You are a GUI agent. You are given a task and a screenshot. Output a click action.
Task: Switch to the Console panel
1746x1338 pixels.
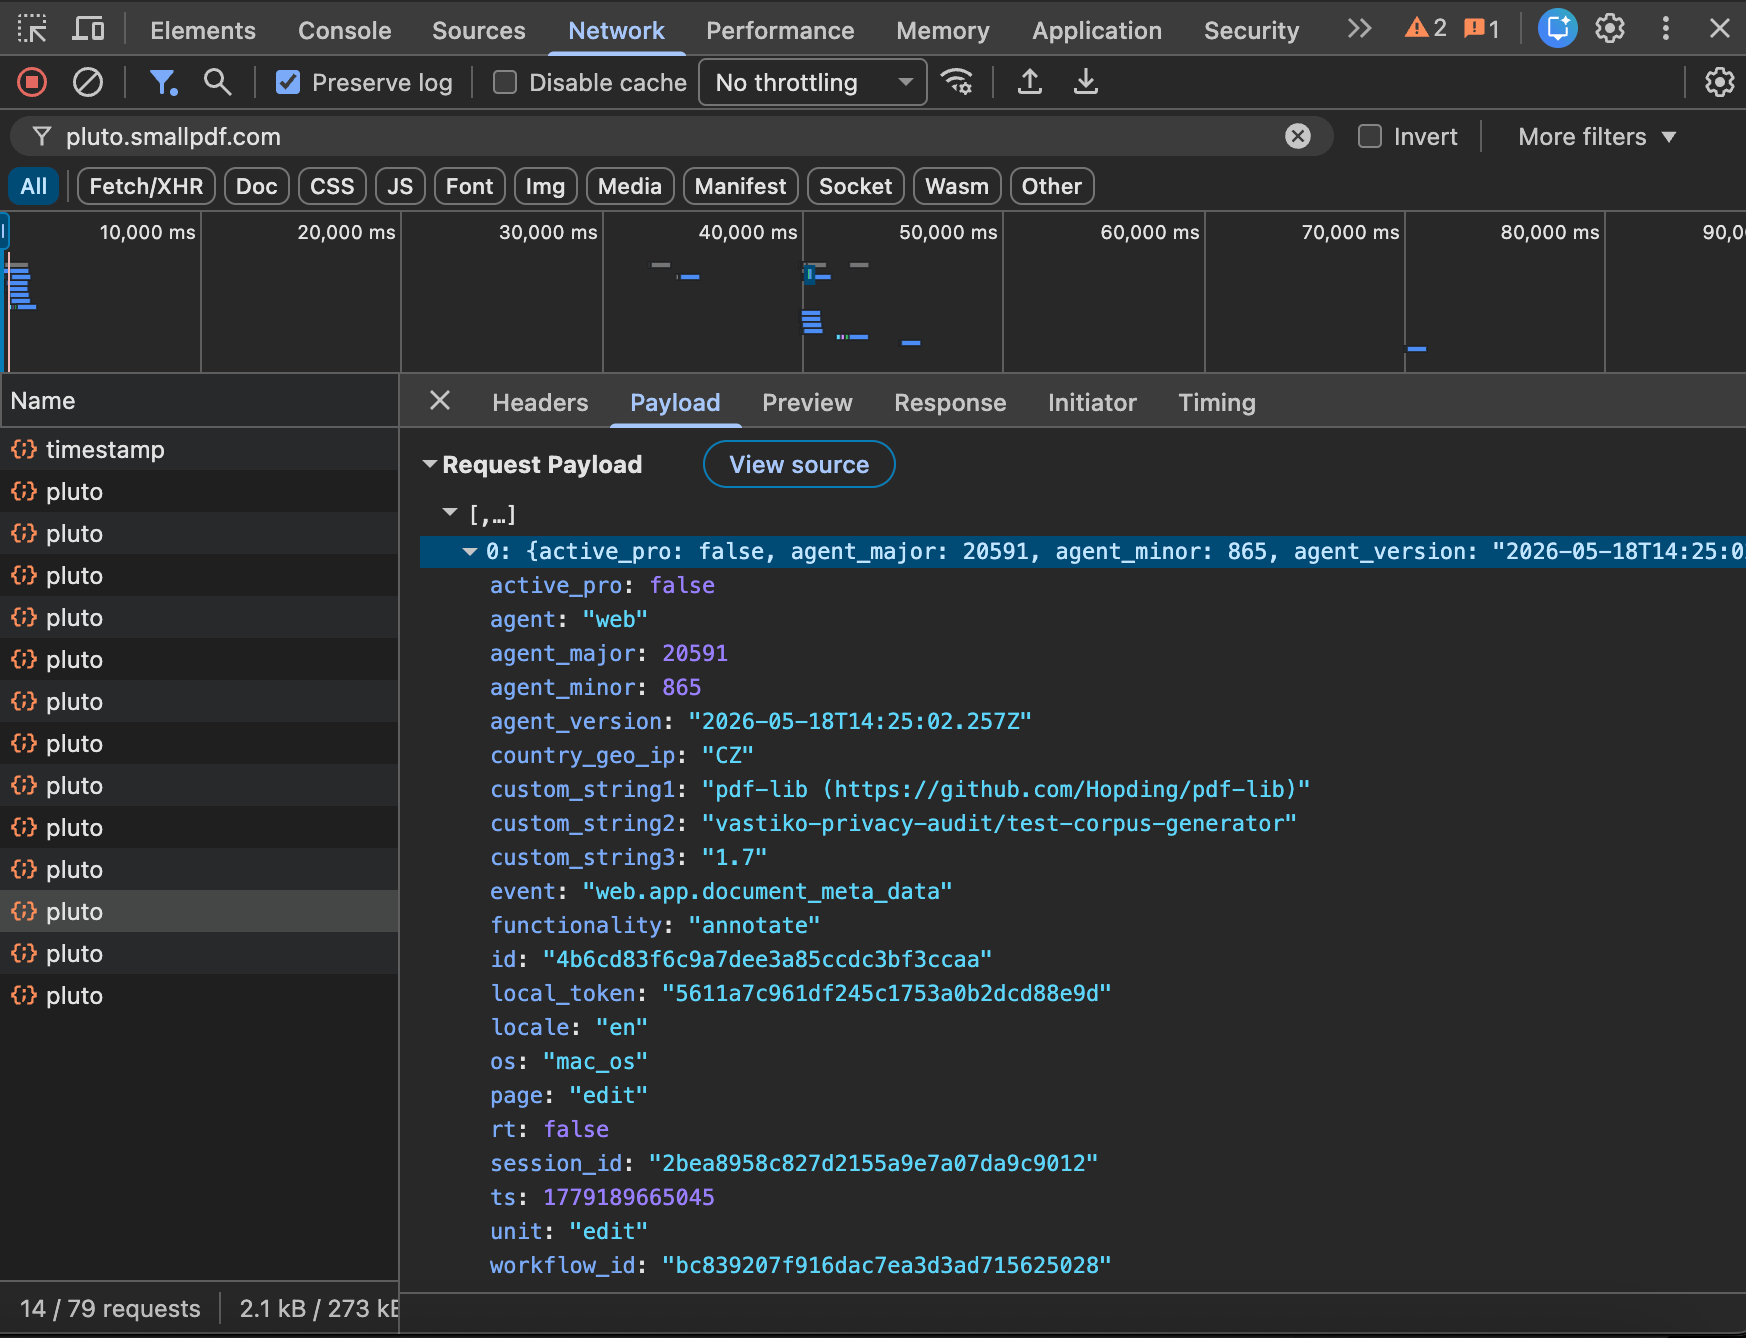pos(345,30)
